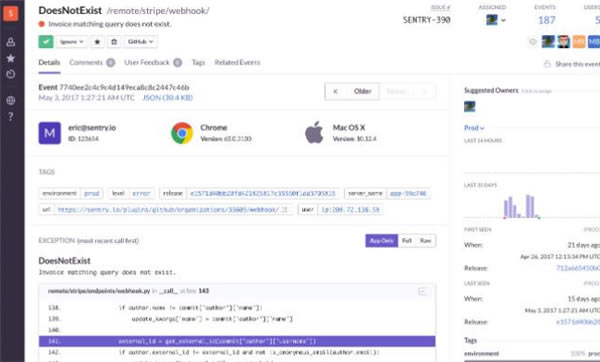Select the Full stack trace view
The width and height of the screenshot is (600, 362).
[407, 241]
